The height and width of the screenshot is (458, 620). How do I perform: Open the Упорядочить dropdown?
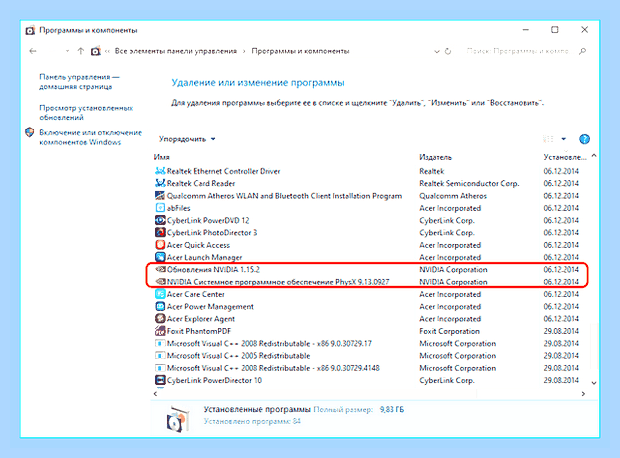[187, 139]
